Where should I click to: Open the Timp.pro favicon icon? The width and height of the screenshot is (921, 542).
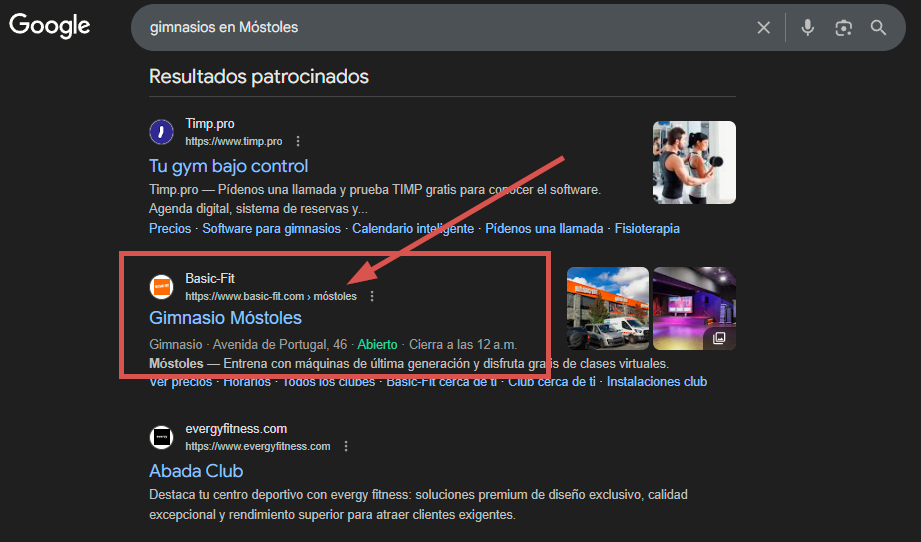(161, 132)
